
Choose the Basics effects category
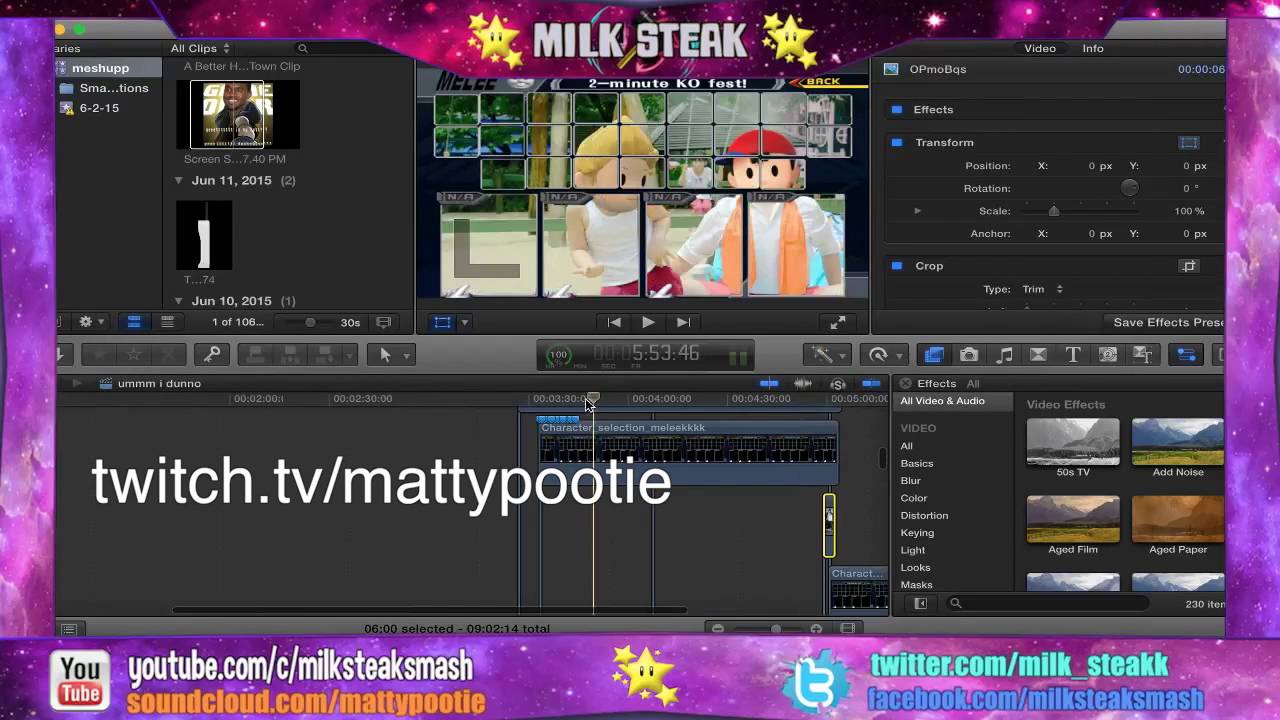pyautogui.click(x=917, y=464)
